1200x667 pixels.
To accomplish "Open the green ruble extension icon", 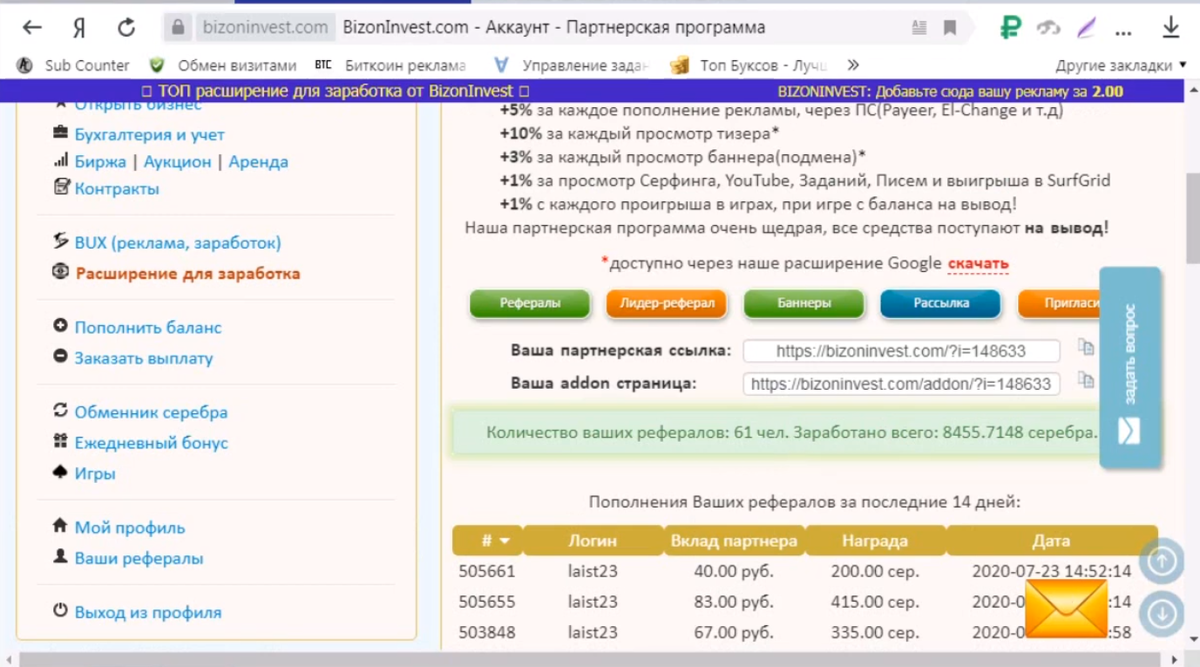I will pos(1010,27).
